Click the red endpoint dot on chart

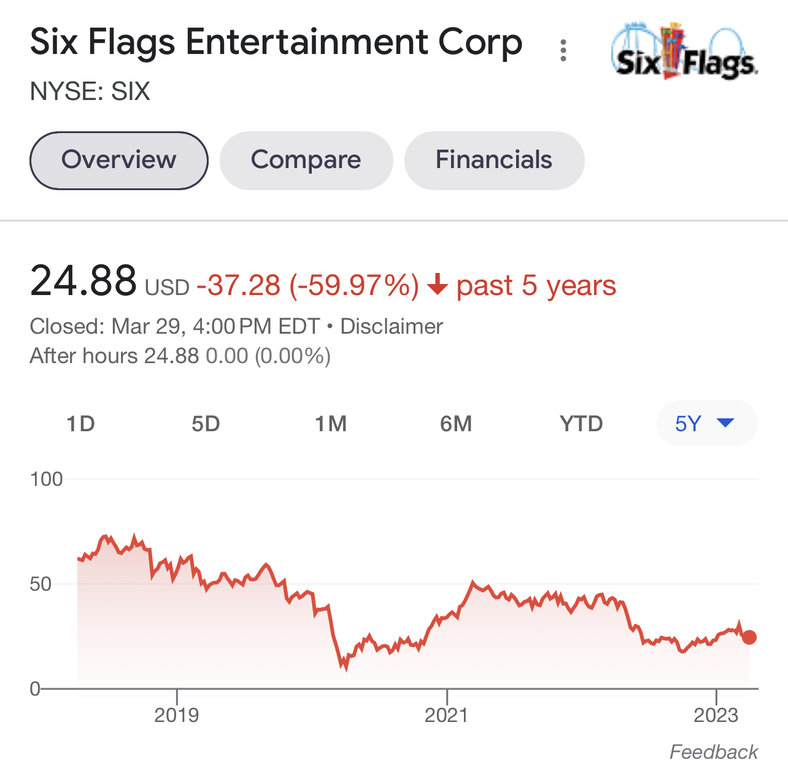pos(749,637)
